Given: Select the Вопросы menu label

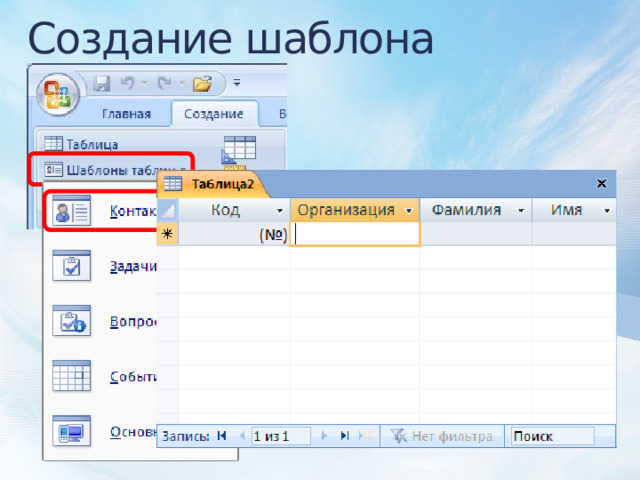Looking at the screenshot, I should (x=133, y=321).
